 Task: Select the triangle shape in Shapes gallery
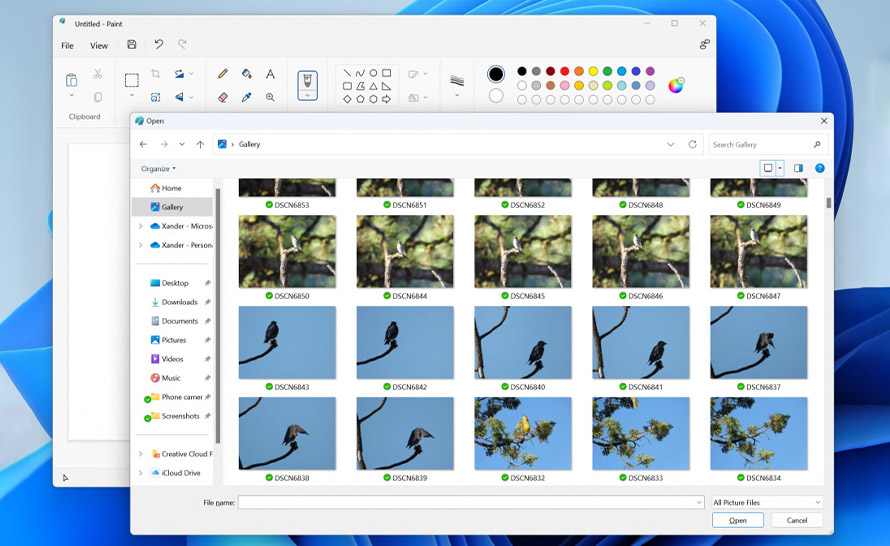tap(373, 86)
